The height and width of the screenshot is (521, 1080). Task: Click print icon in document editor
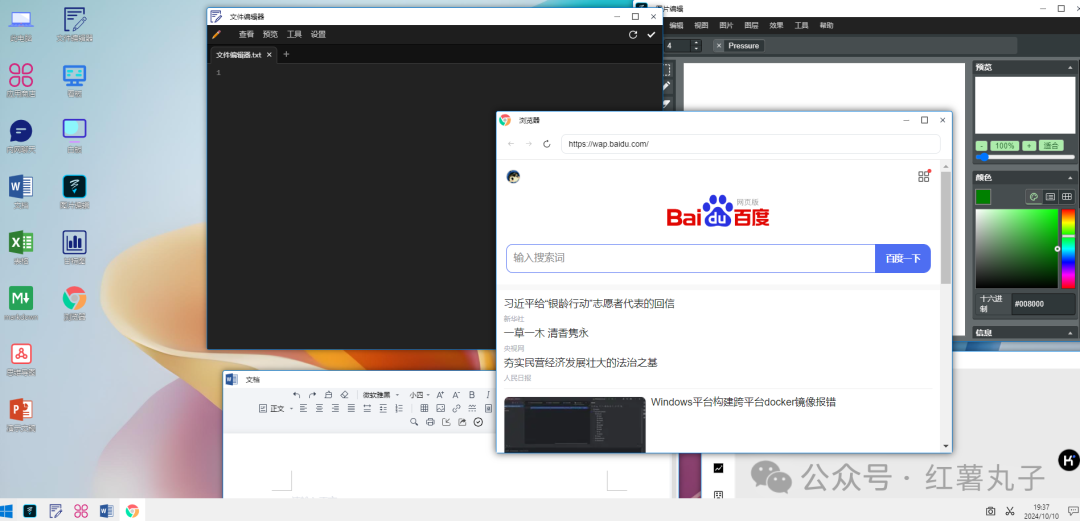[430, 422]
